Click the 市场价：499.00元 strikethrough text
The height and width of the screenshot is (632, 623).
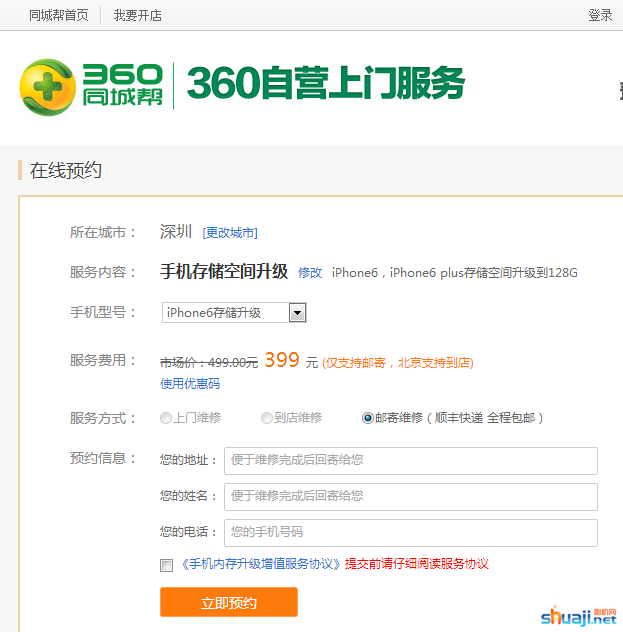point(209,363)
